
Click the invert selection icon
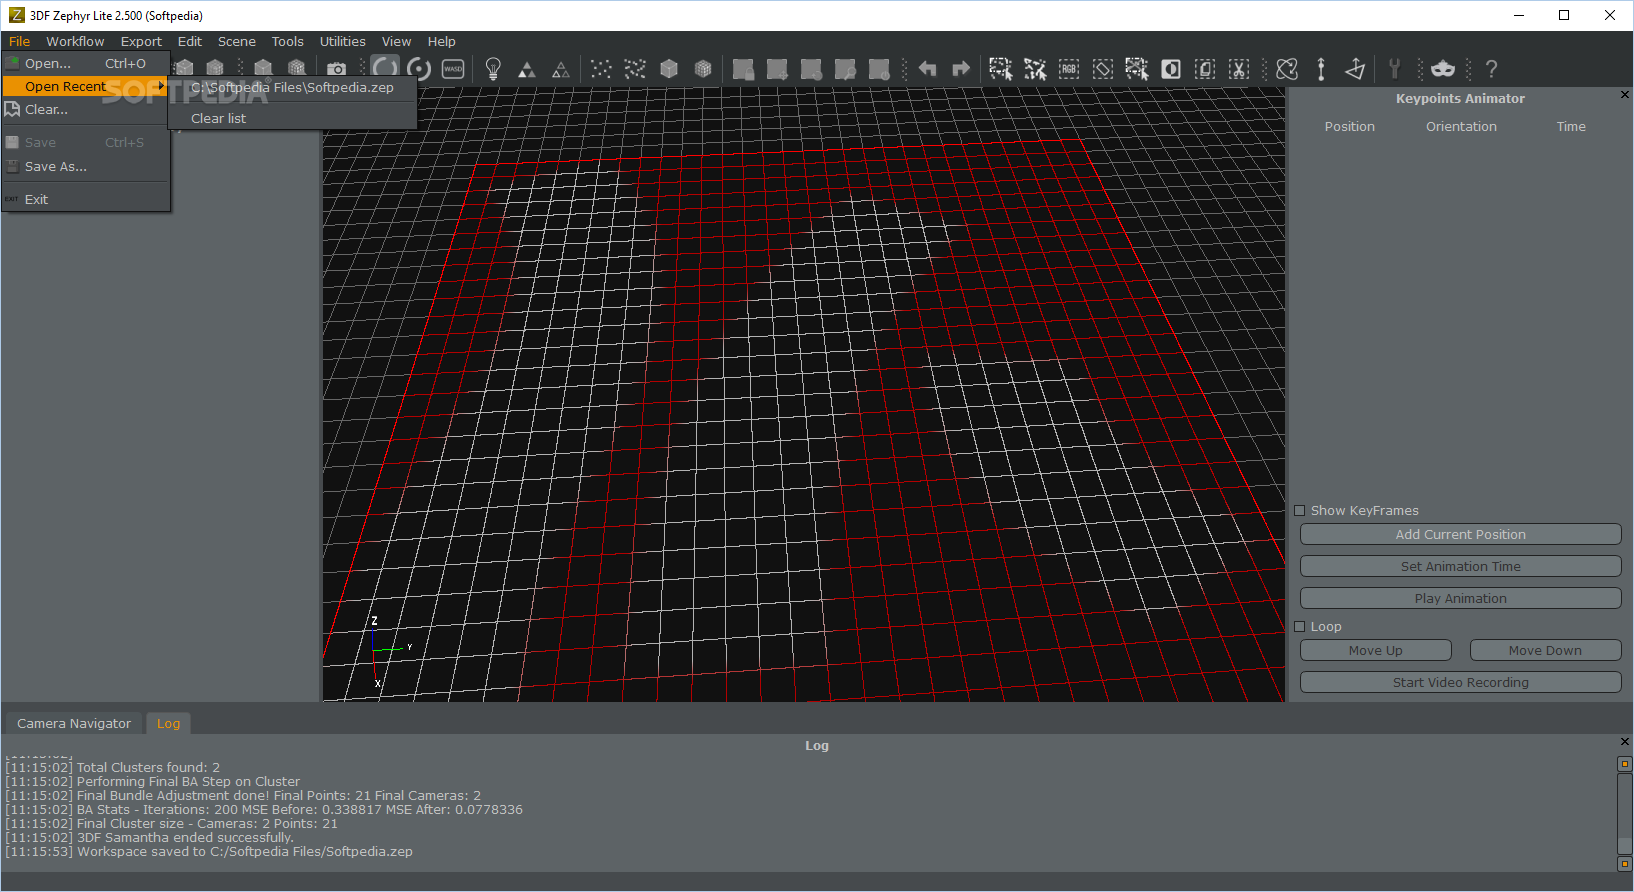point(1171,69)
